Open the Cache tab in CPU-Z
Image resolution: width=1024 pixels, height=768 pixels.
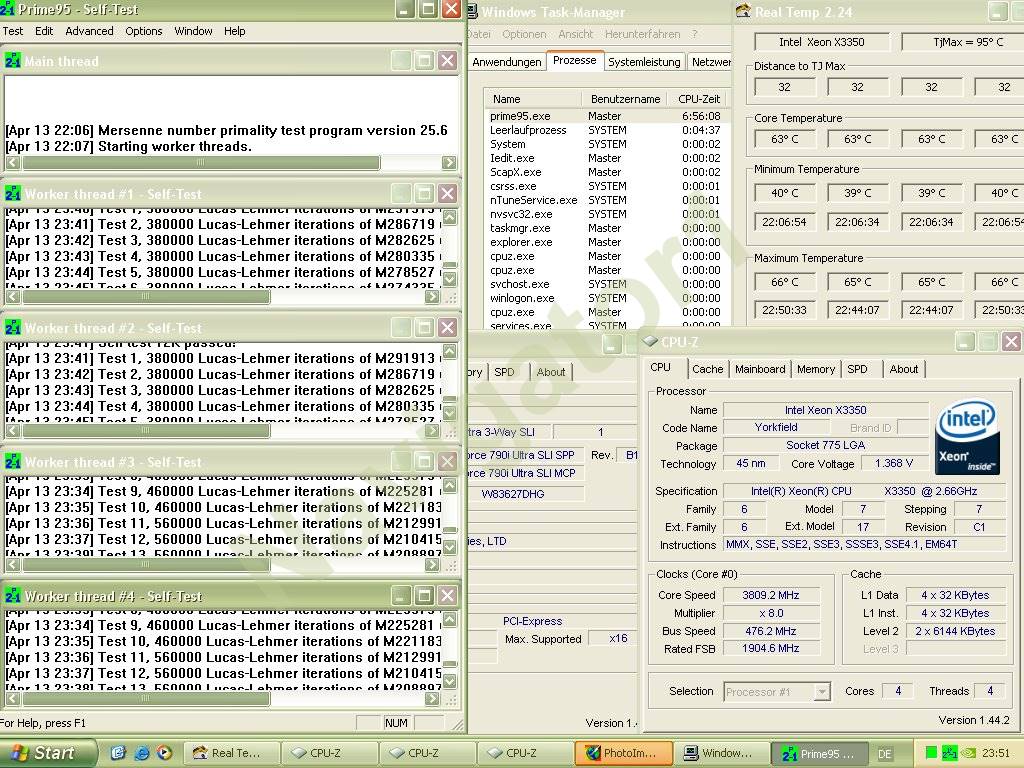click(708, 369)
